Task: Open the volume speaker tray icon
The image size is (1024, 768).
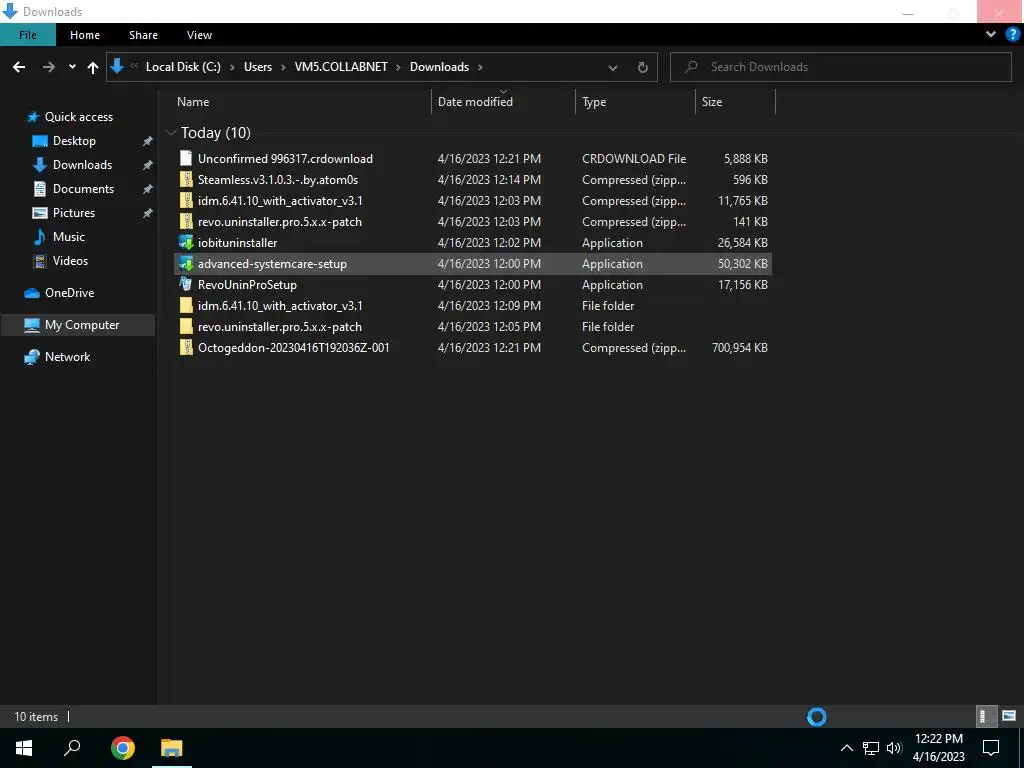Action: tap(894, 748)
